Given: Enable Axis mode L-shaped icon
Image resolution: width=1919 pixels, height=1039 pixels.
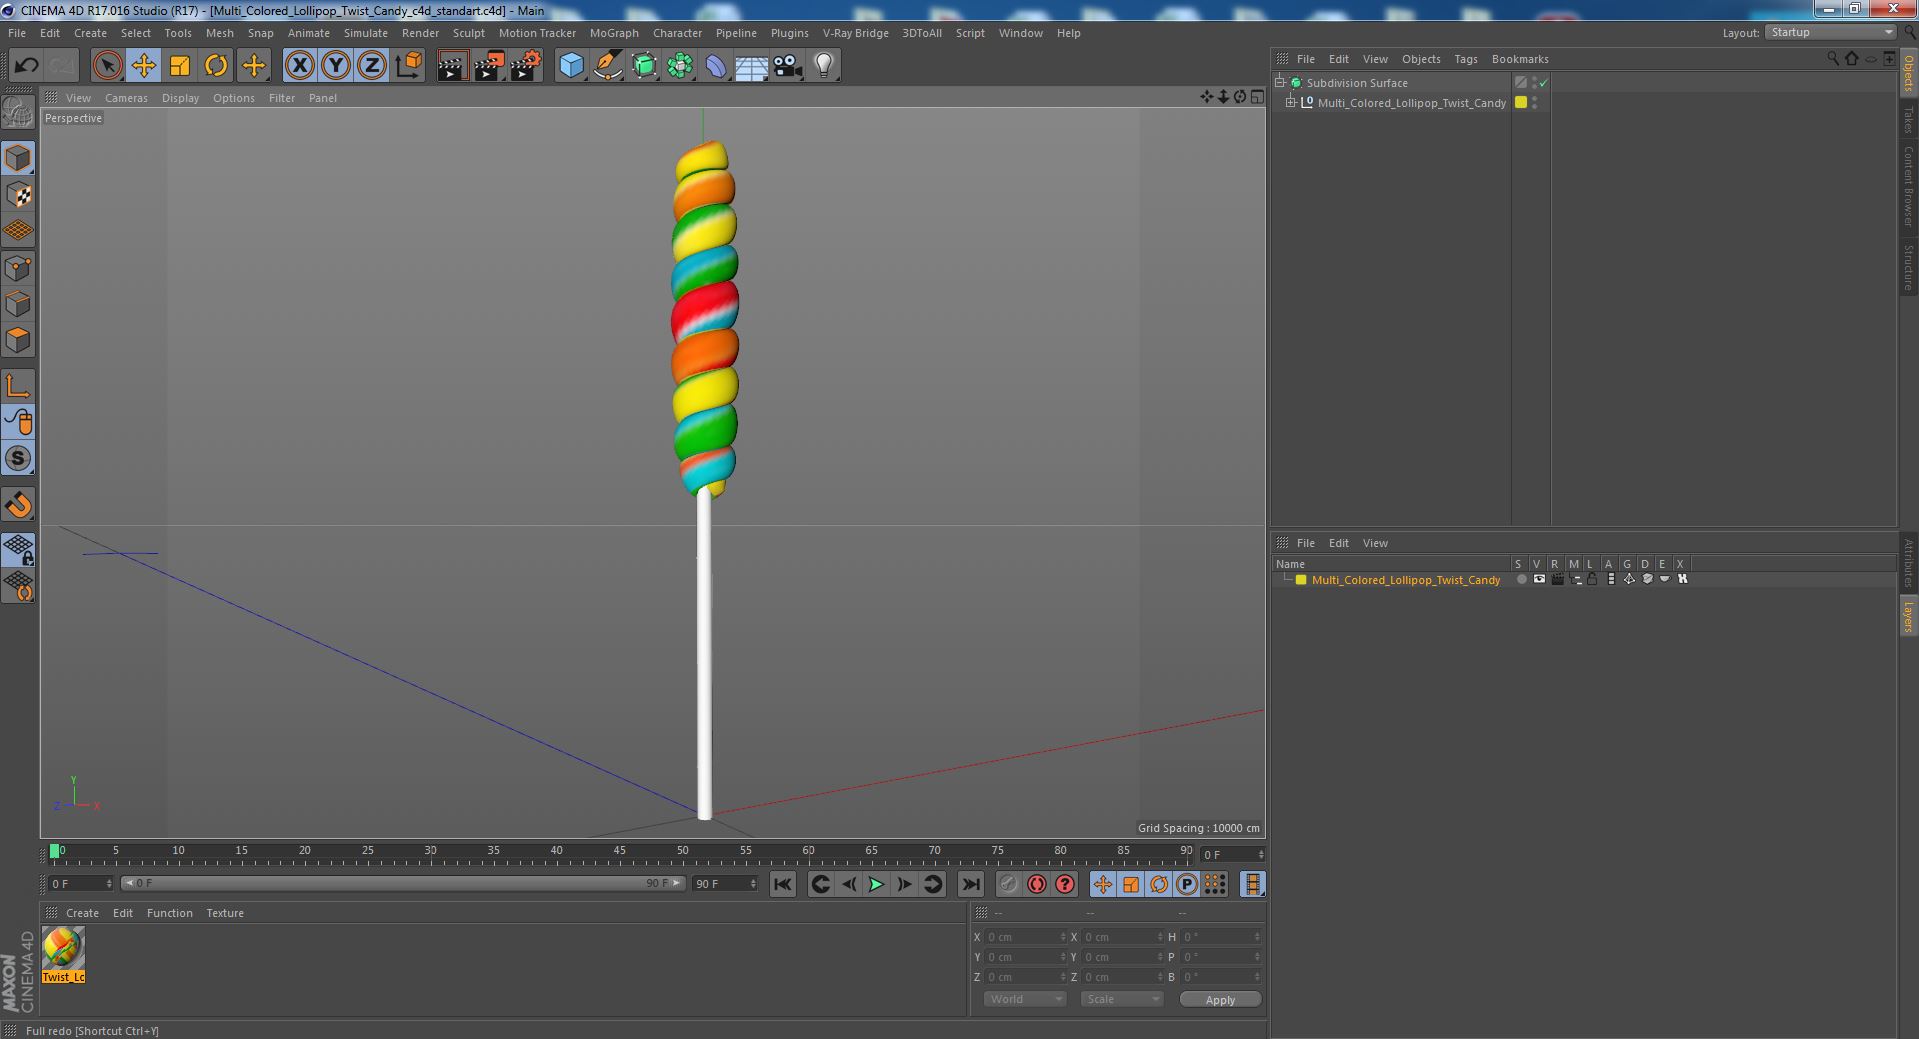Looking at the screenshot, I should click(18, 386).
